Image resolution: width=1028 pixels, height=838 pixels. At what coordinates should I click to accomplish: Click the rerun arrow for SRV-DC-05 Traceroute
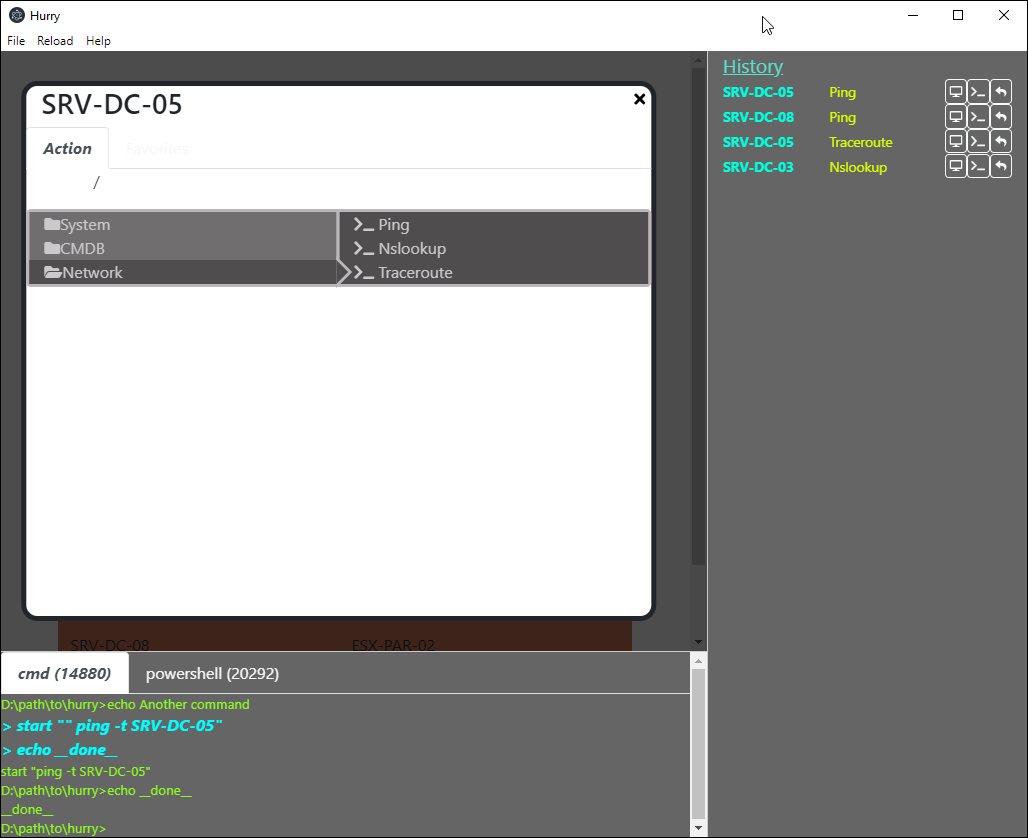pos(1000,141)
